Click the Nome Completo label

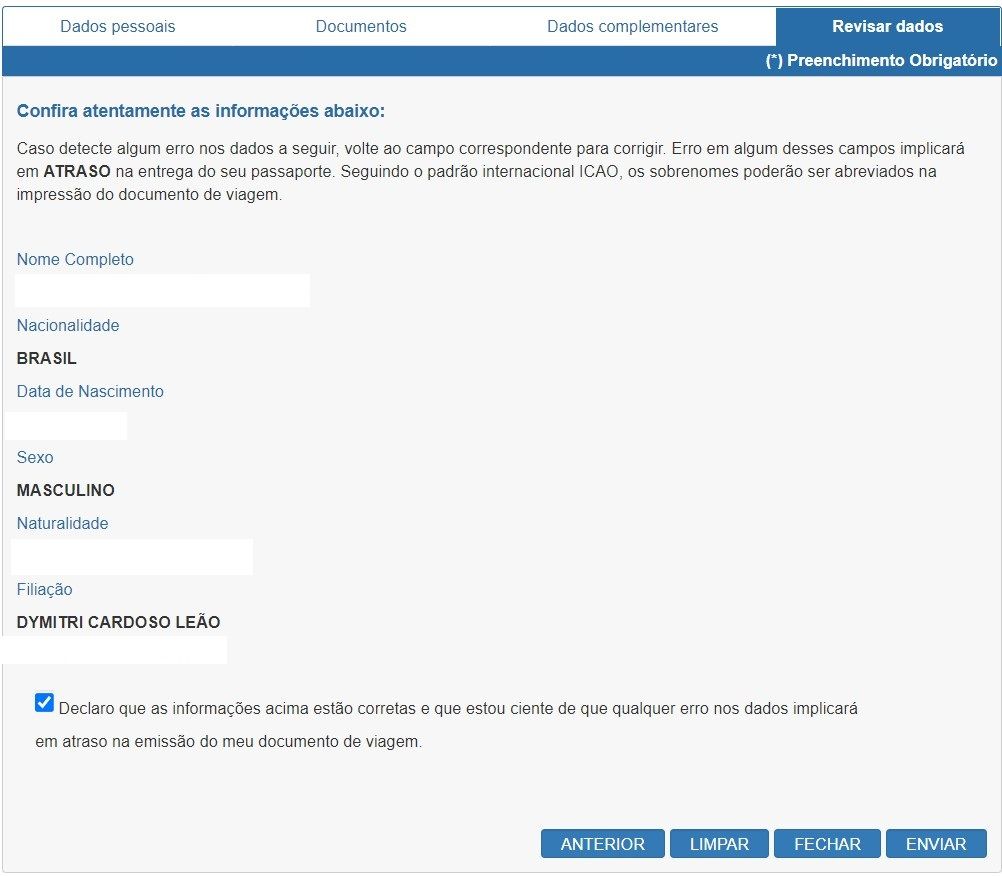75,260
